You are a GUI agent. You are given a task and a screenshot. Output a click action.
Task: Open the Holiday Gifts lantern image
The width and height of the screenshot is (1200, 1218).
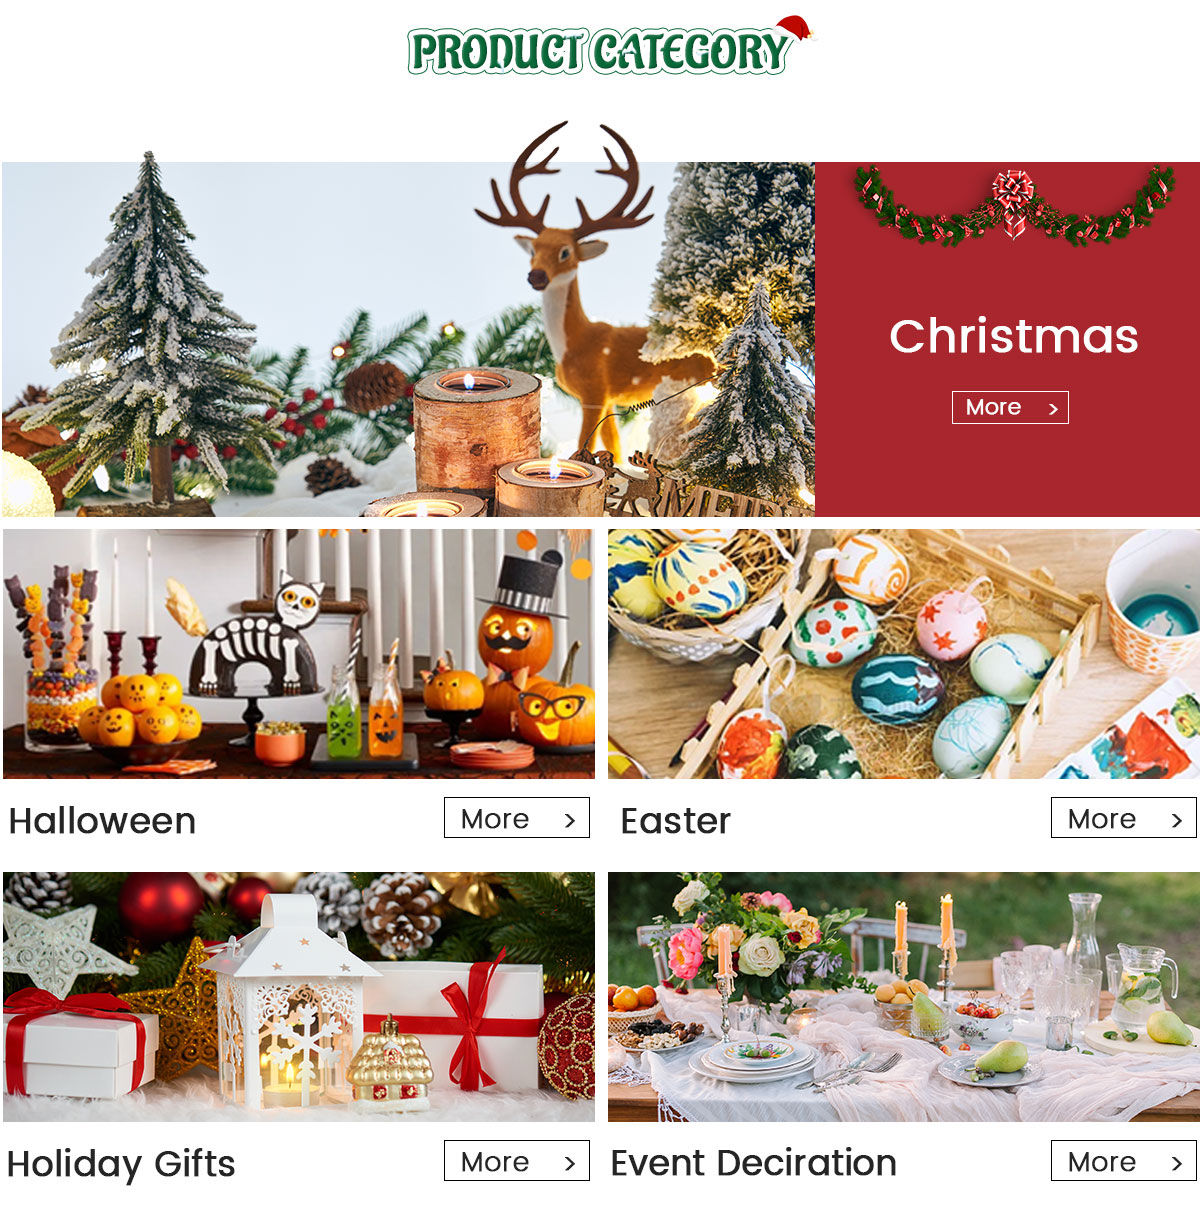tap(299, 997)
